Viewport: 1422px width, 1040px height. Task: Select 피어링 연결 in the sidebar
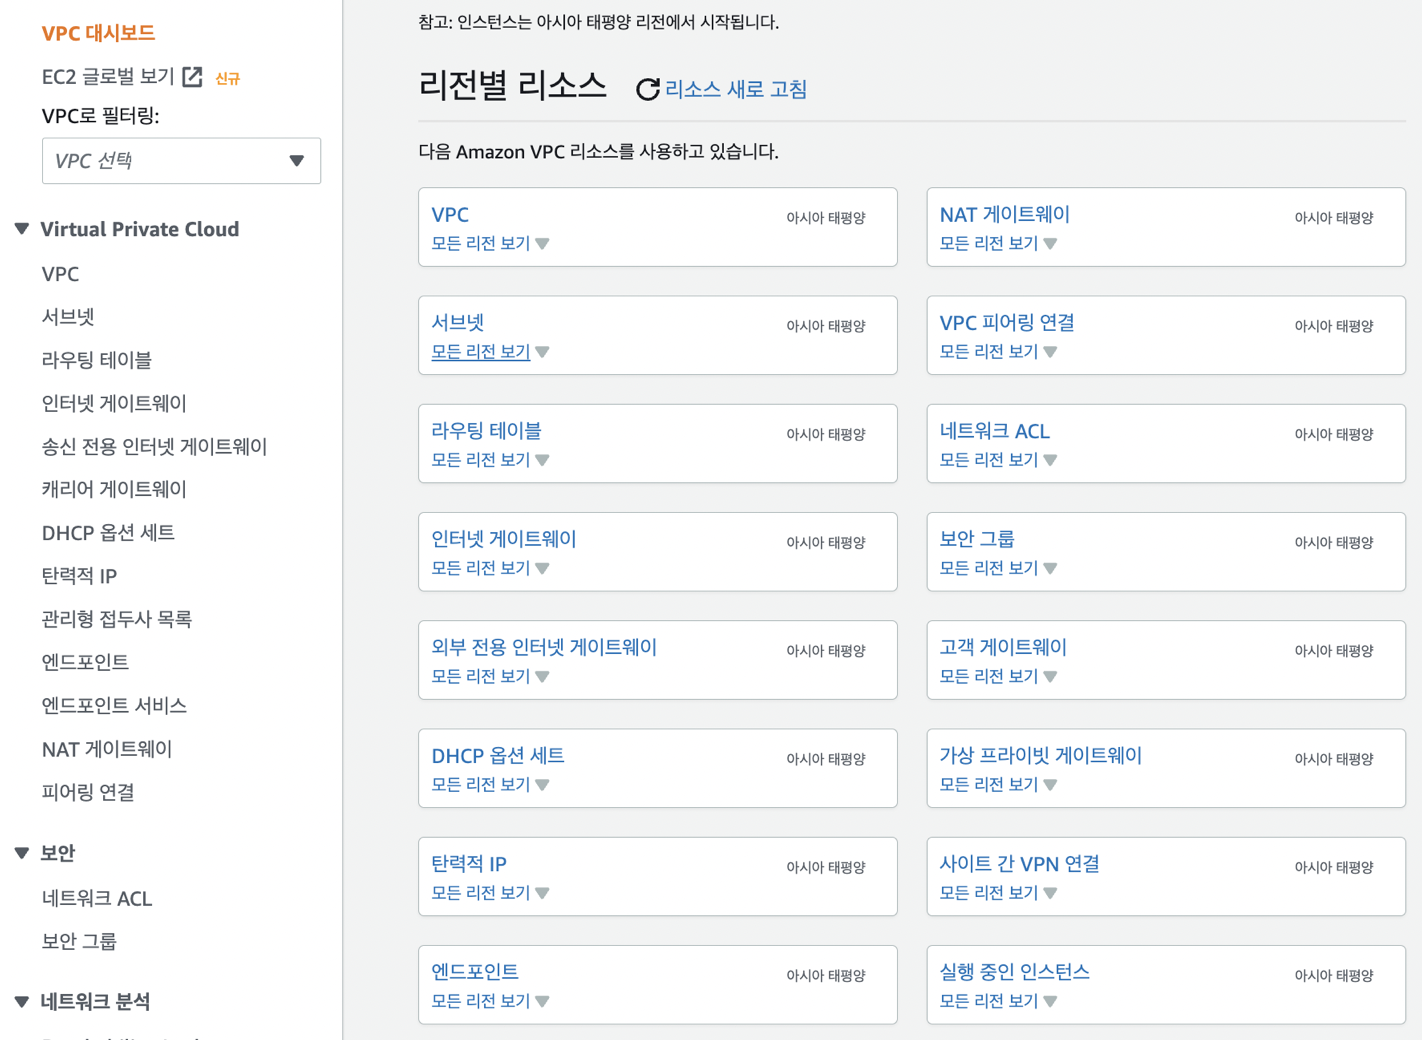coord(88,792)
